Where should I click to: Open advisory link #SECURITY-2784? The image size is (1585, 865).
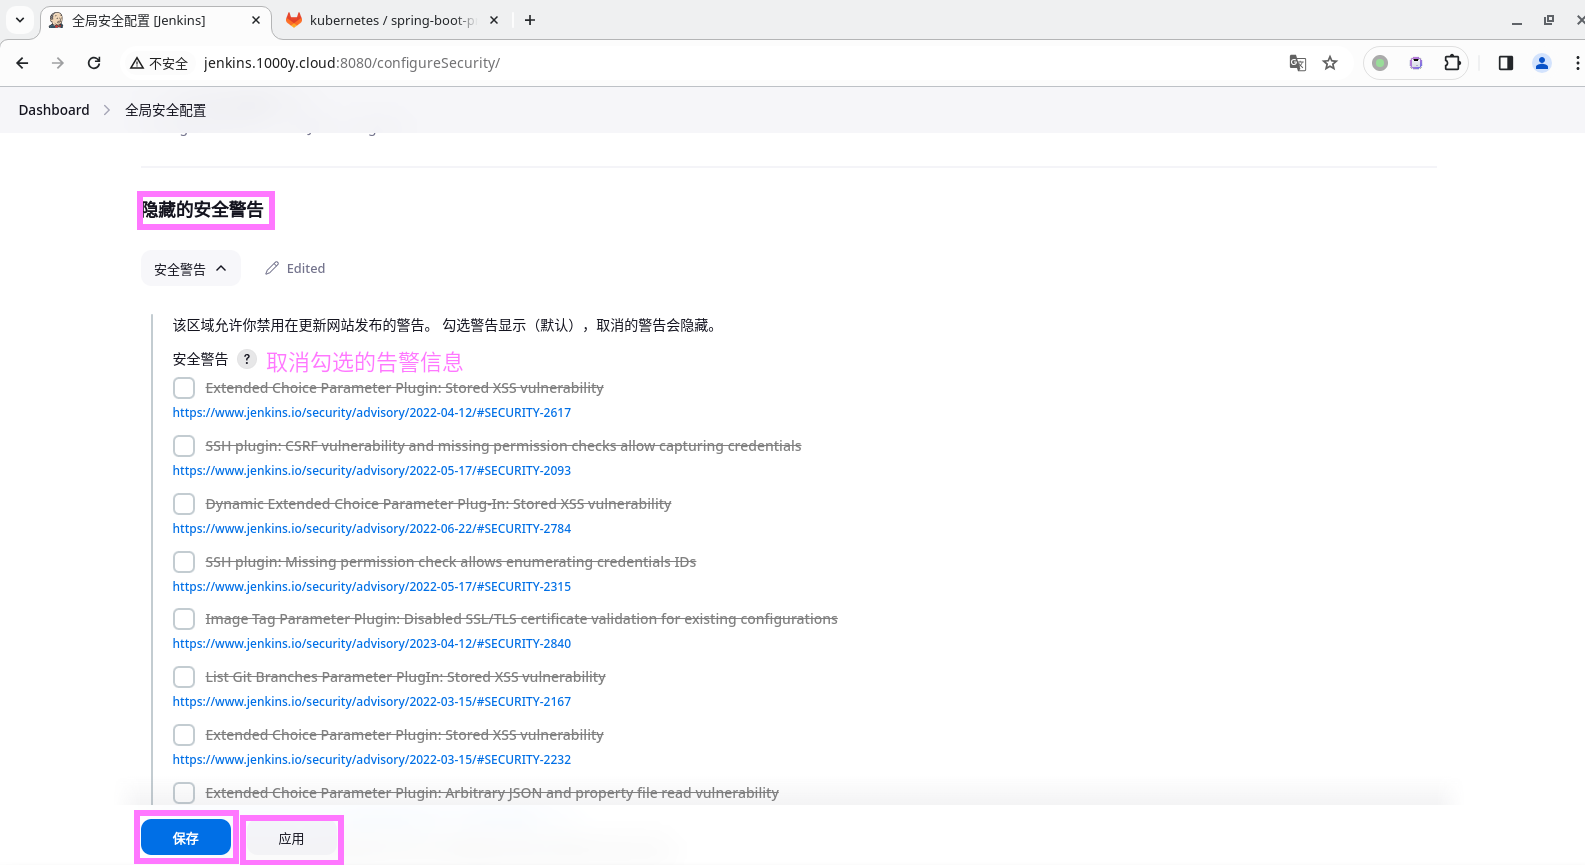click(x=372, y=529)
